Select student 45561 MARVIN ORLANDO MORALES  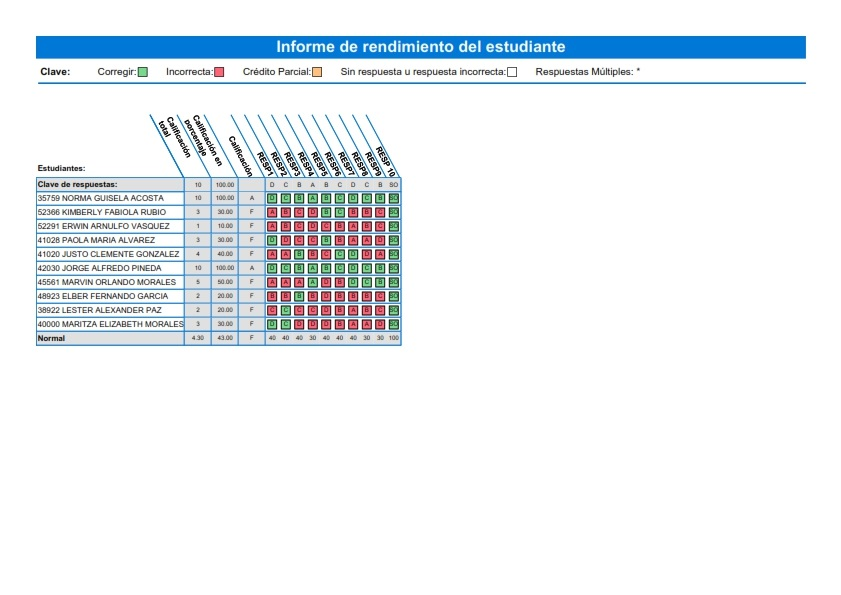coord(107,282)
